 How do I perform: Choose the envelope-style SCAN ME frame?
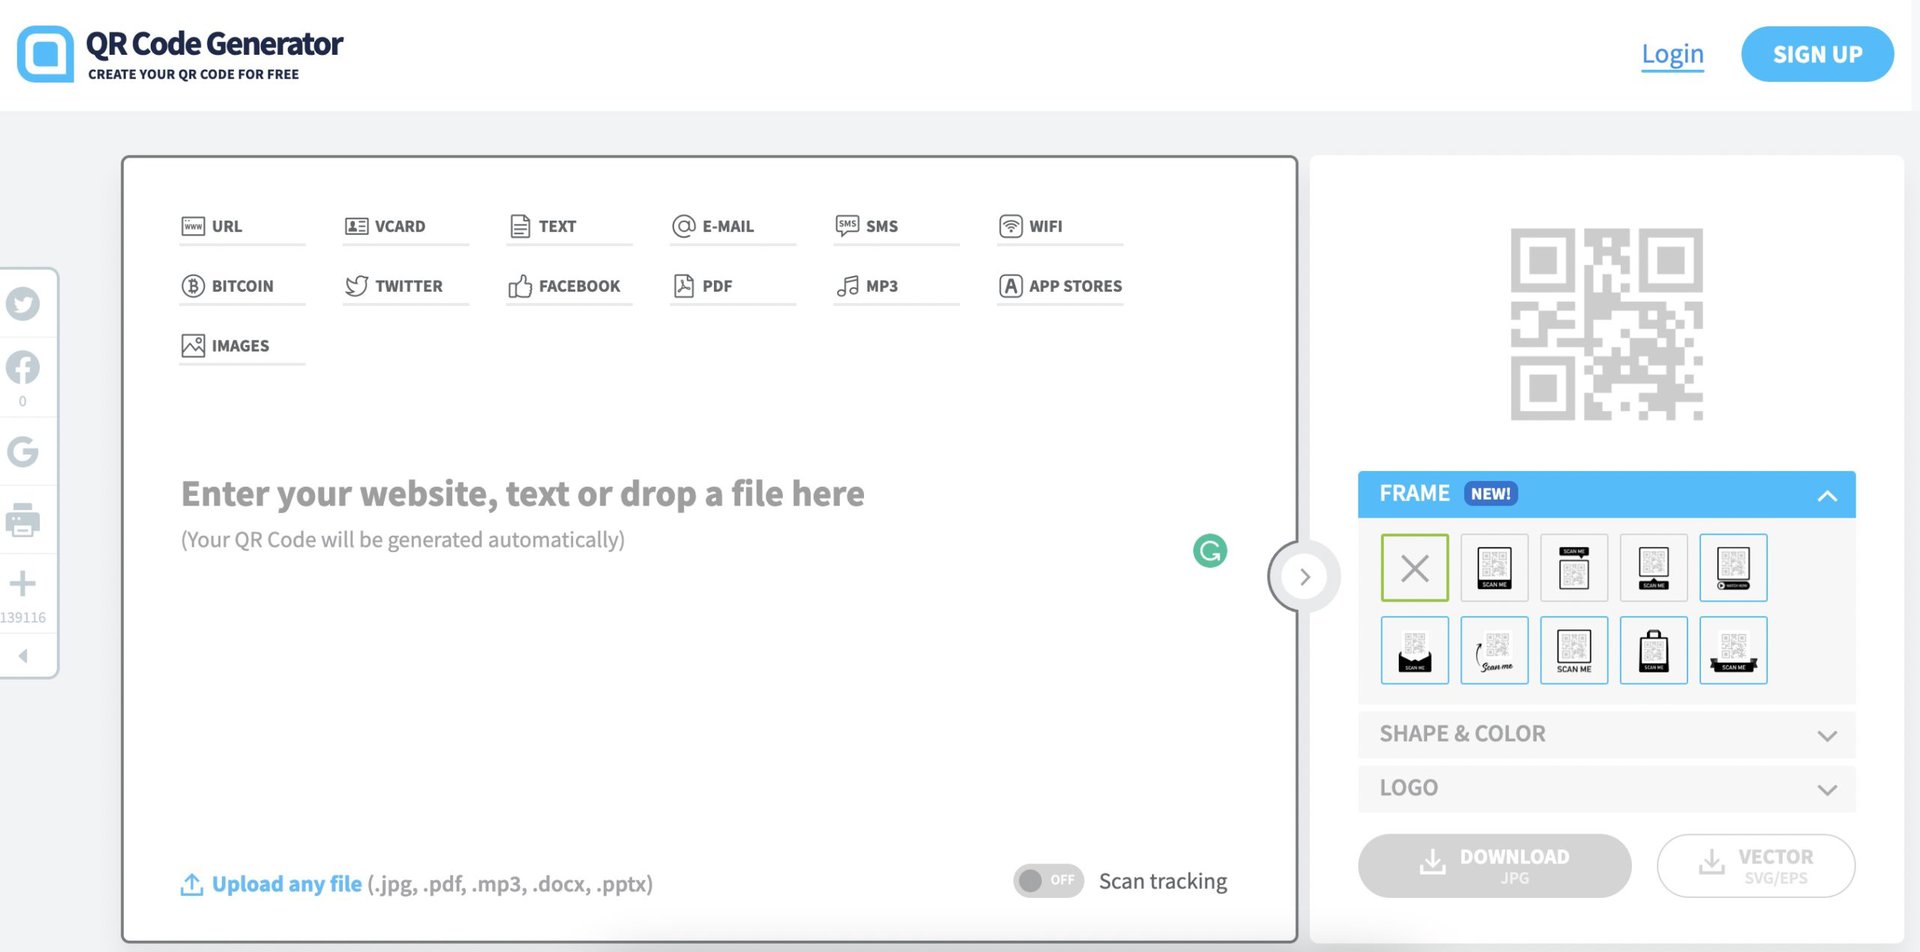tap(1414, 650)
